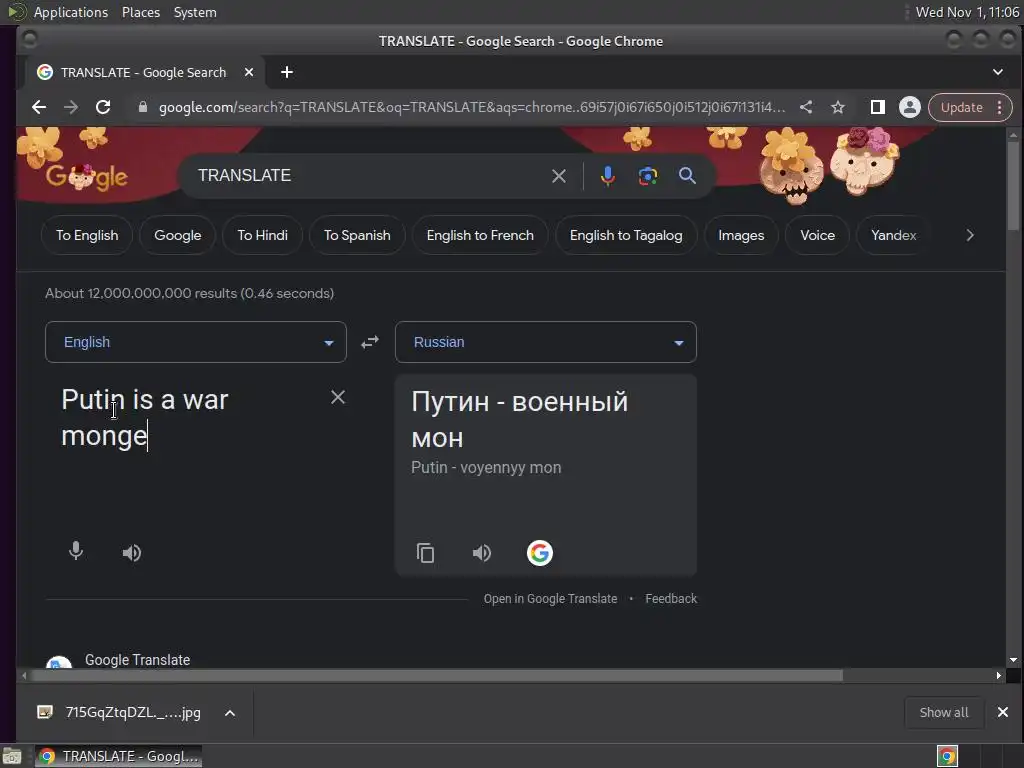Open the tab search chevron

998,72
